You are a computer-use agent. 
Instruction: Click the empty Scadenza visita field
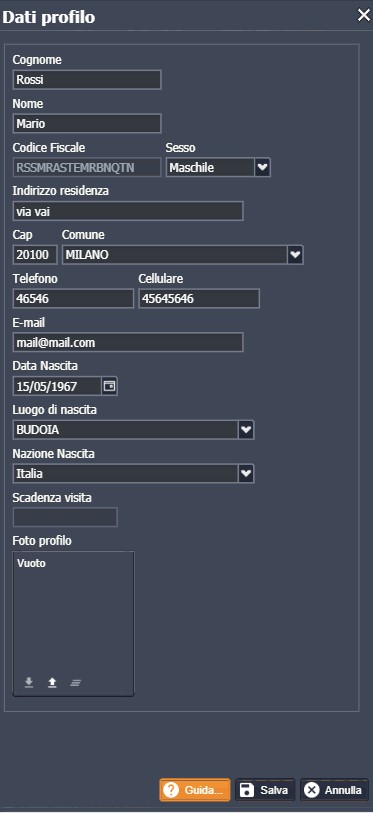click(65, 517)
